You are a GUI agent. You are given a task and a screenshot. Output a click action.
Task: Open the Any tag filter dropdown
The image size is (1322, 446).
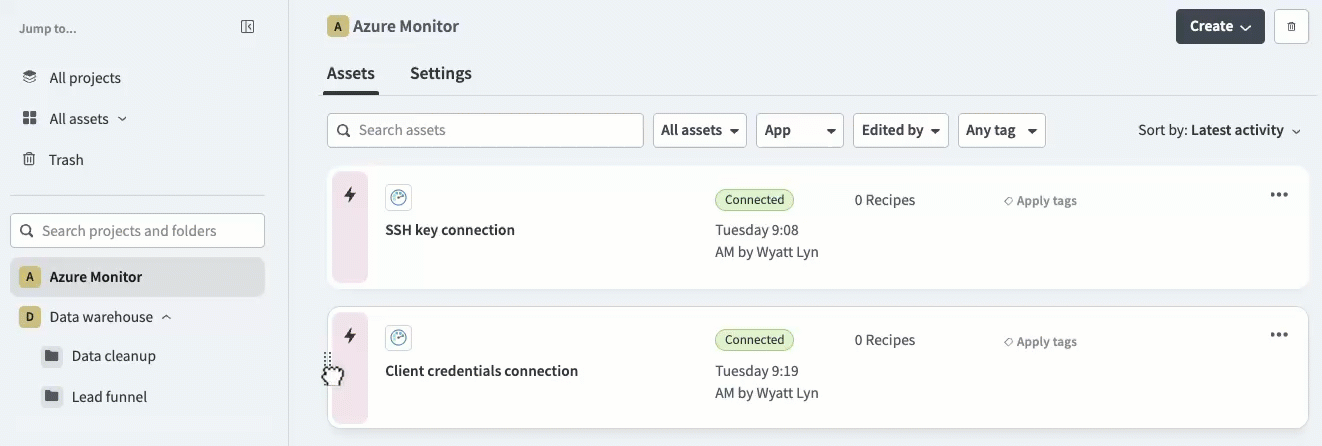(1002, 130)
